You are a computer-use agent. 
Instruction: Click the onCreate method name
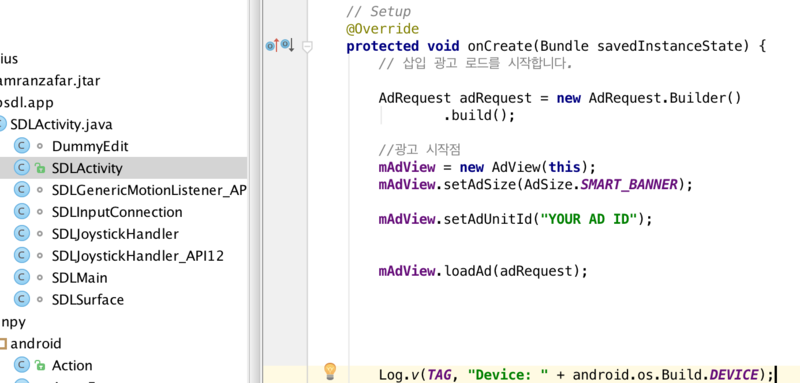[x=500, y=46]
